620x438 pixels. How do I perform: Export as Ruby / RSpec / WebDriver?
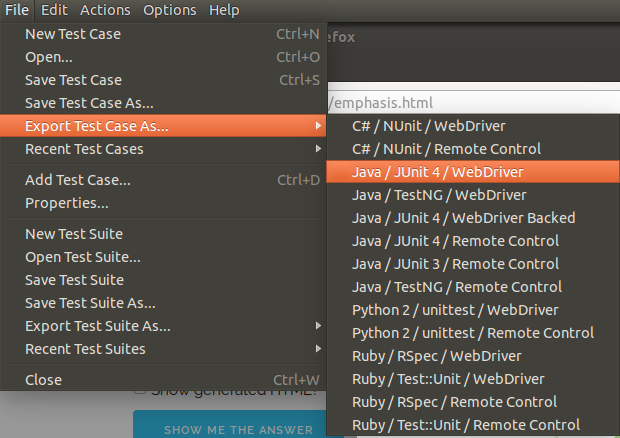pos(473,355)
